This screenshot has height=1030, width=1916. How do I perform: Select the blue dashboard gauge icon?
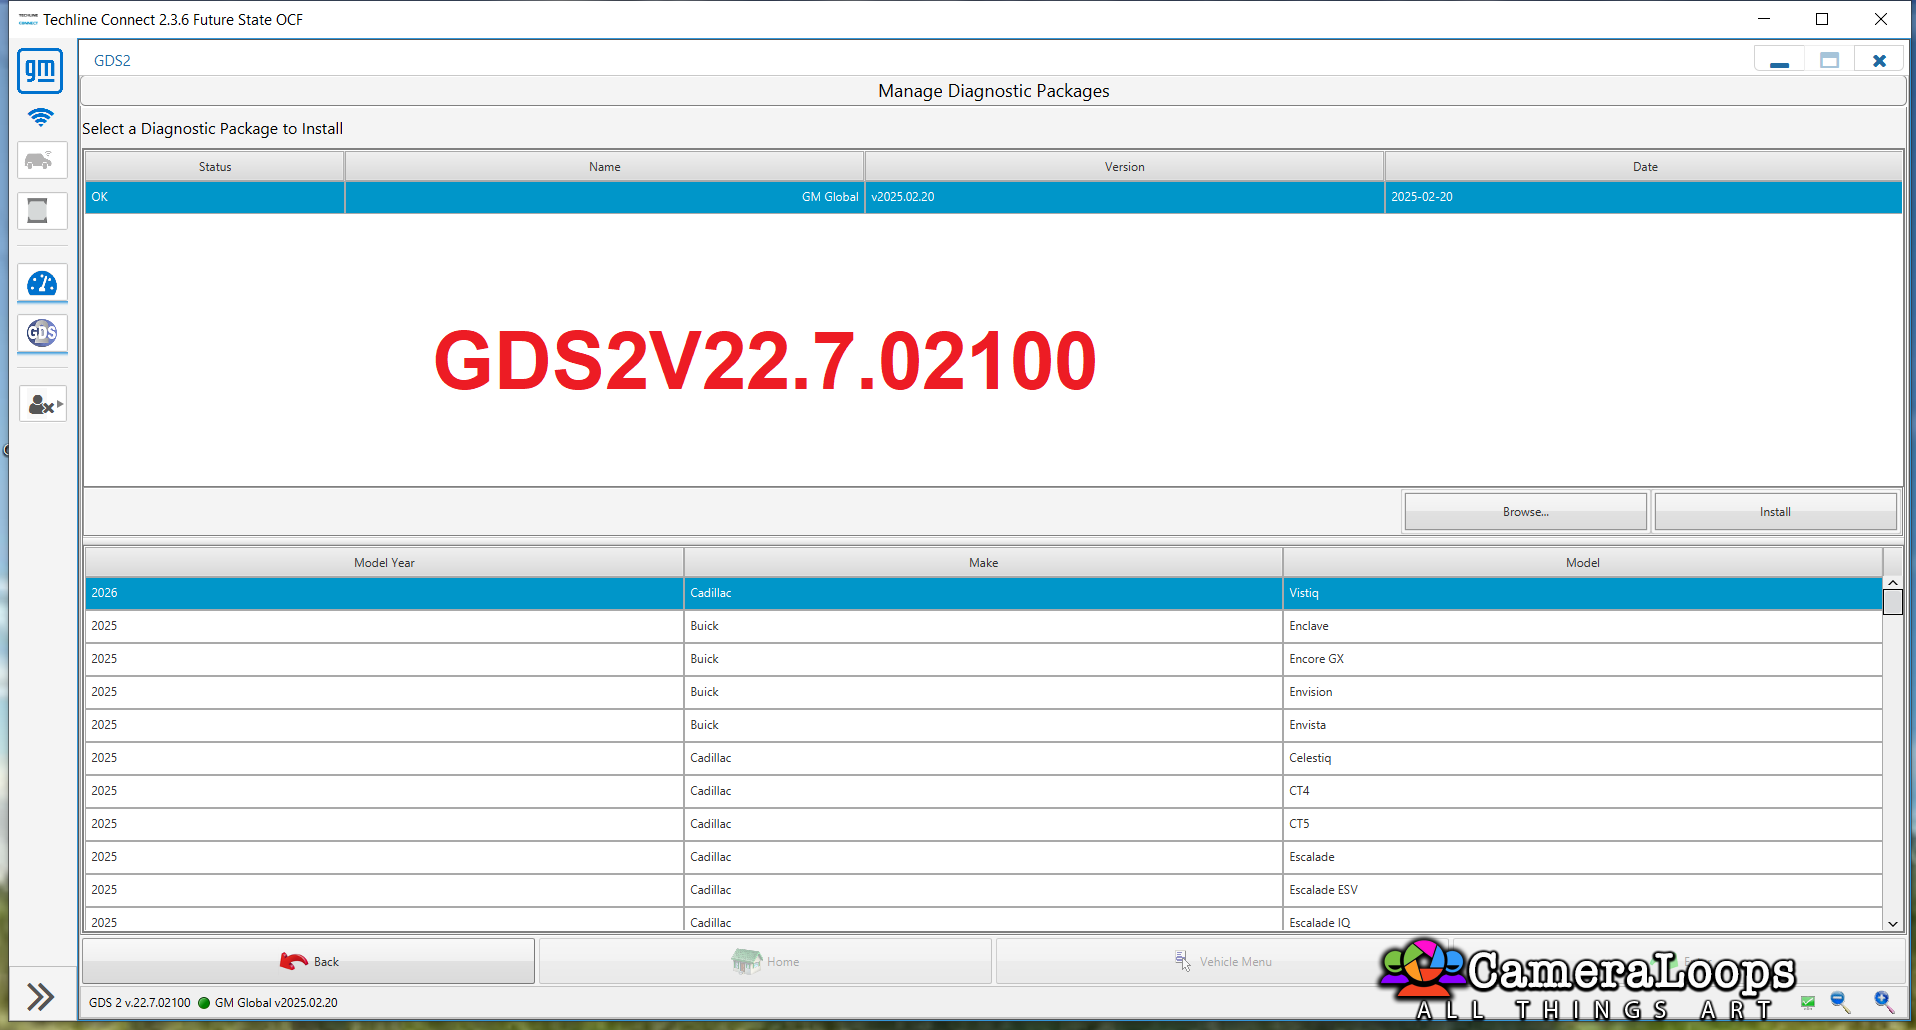42,283
